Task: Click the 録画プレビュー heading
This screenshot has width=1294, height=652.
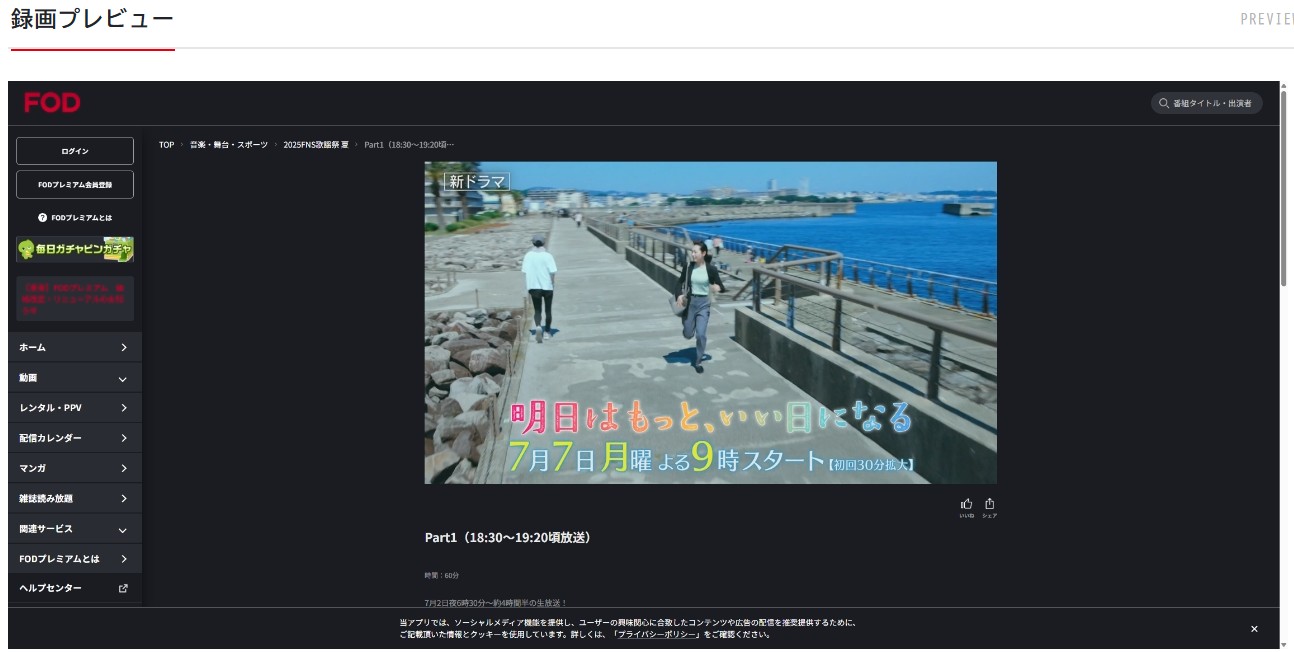Action: [92, 19]
